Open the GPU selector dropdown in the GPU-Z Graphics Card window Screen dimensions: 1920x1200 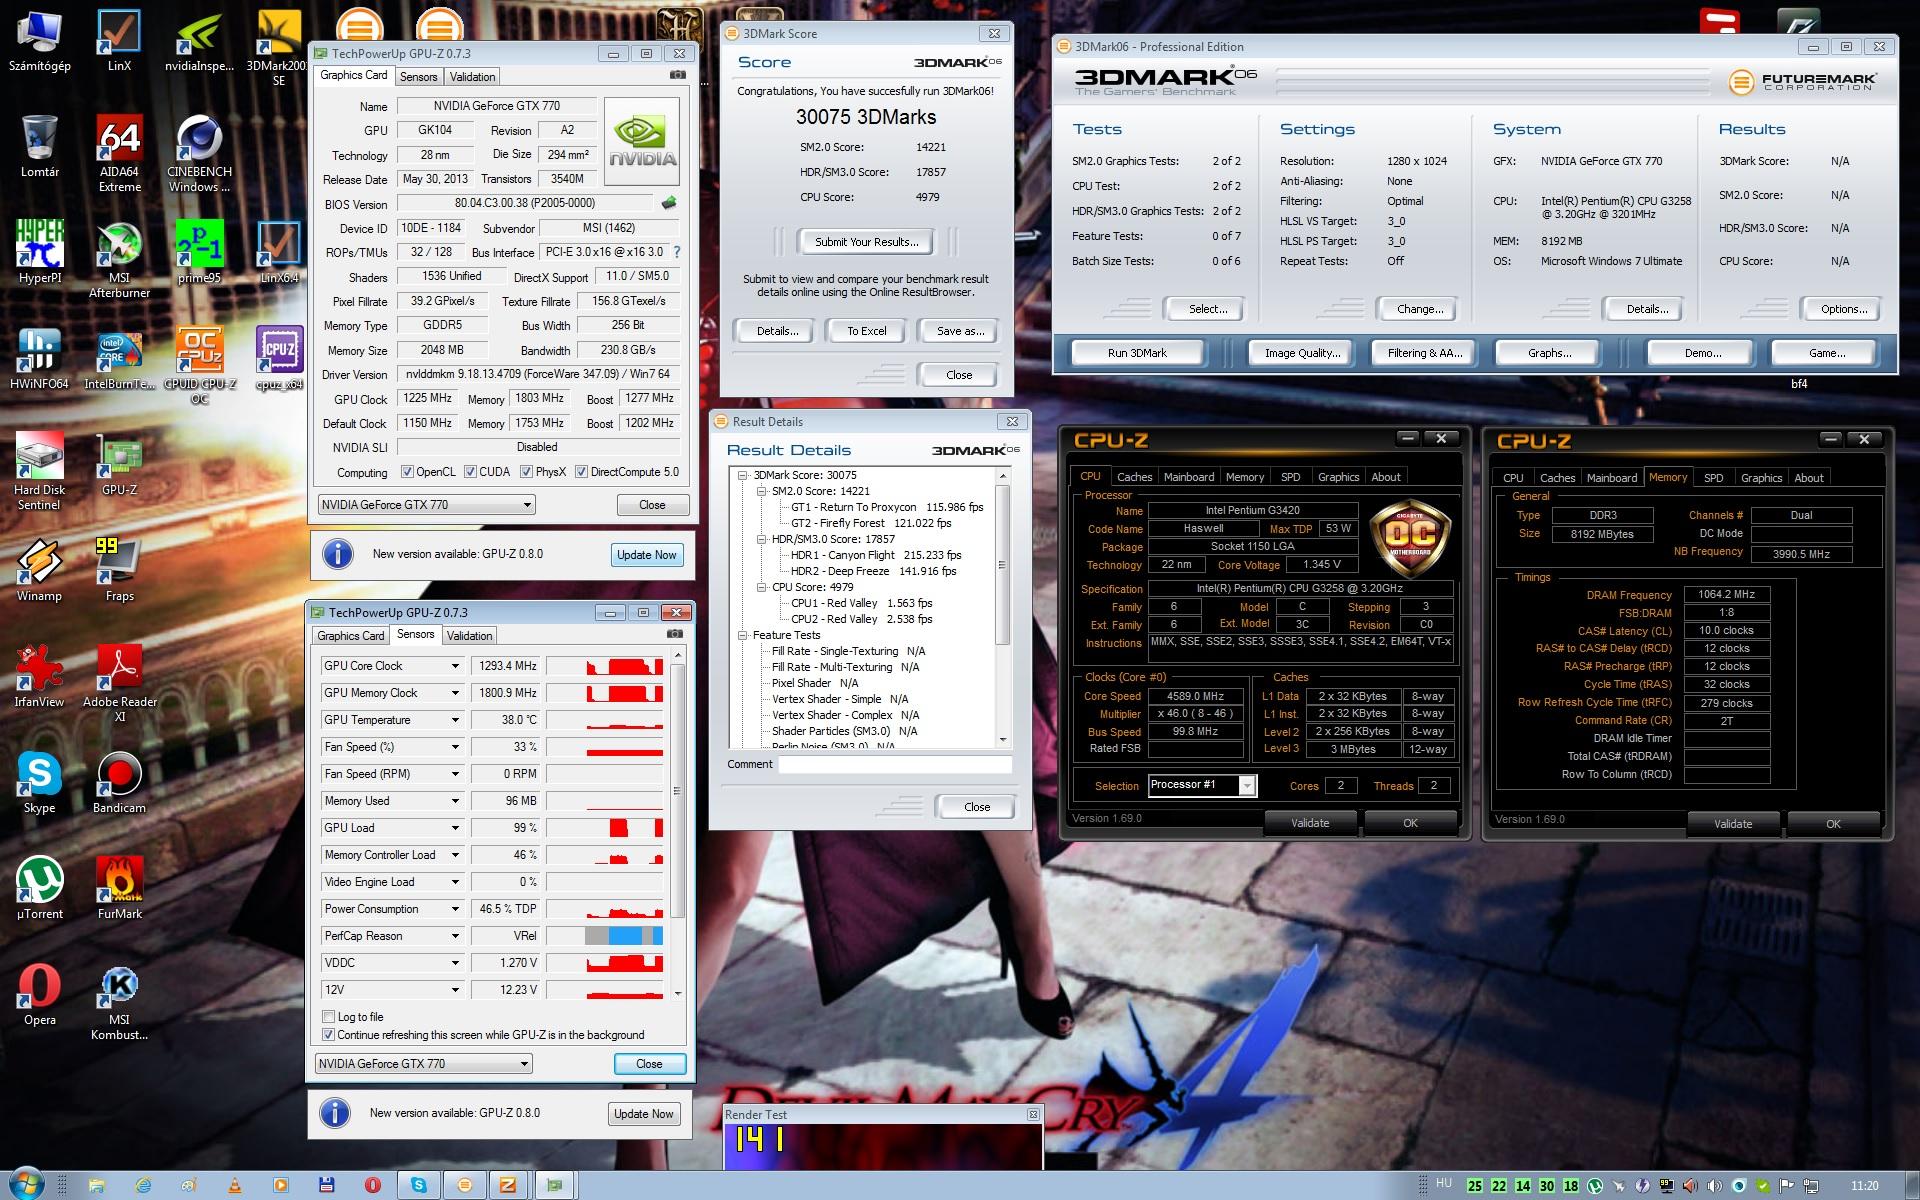427,505
